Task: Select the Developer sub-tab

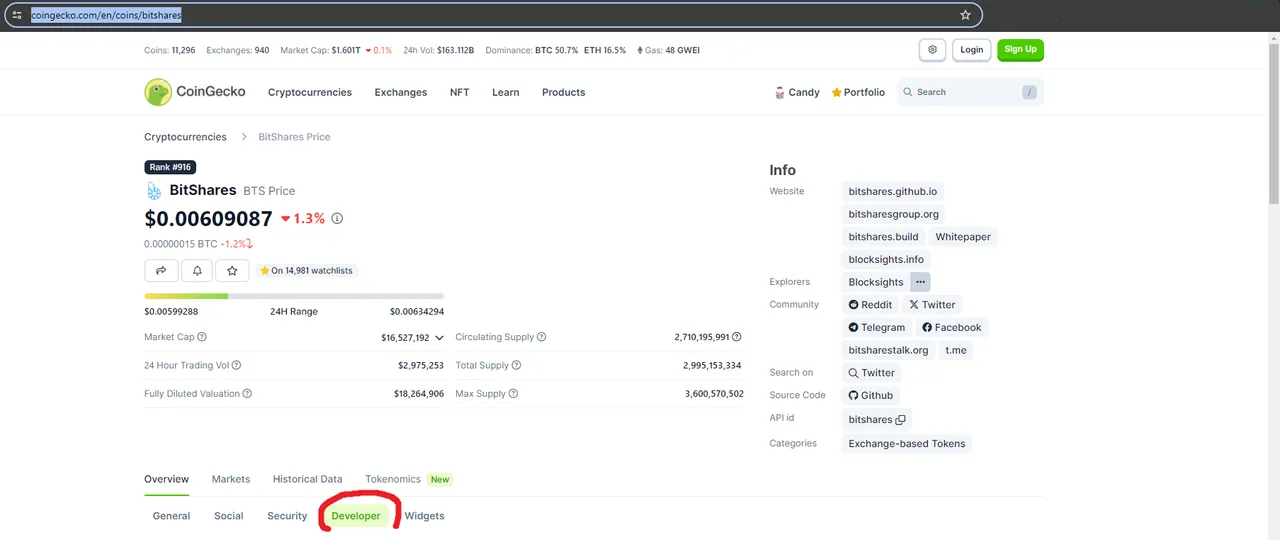Action: [x=356, y=516]
